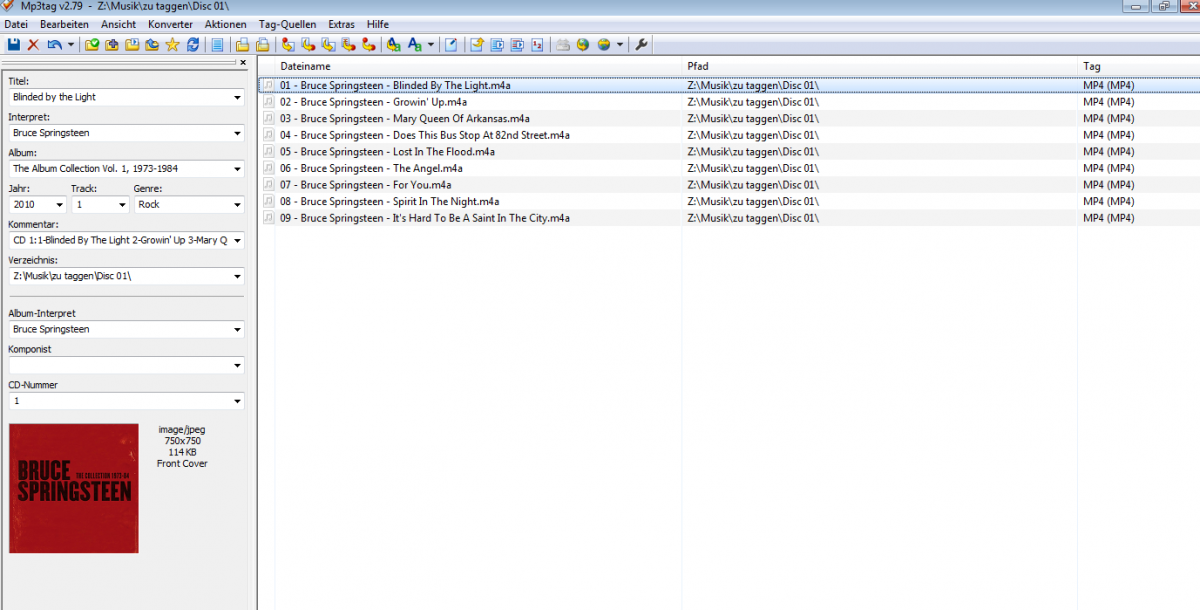Expand the Kommentar field dropdown
Viewport: 1200px width, 610px height.
pos(238,240)
